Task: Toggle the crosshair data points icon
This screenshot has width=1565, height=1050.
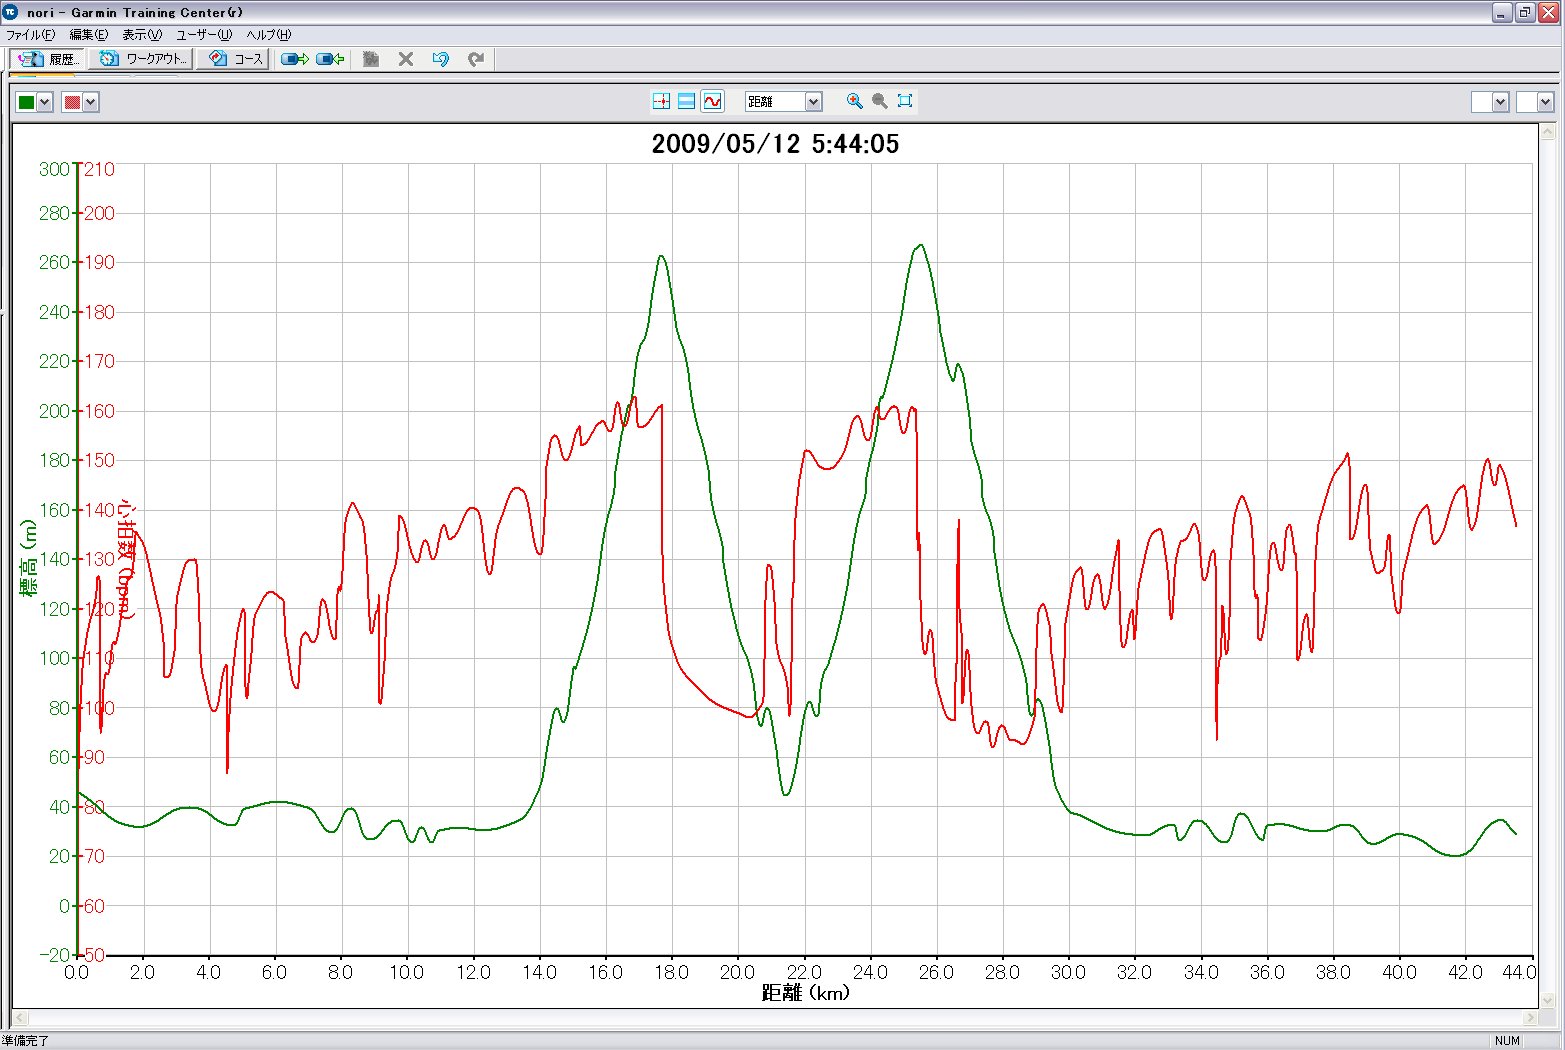Action: [661, 101]
